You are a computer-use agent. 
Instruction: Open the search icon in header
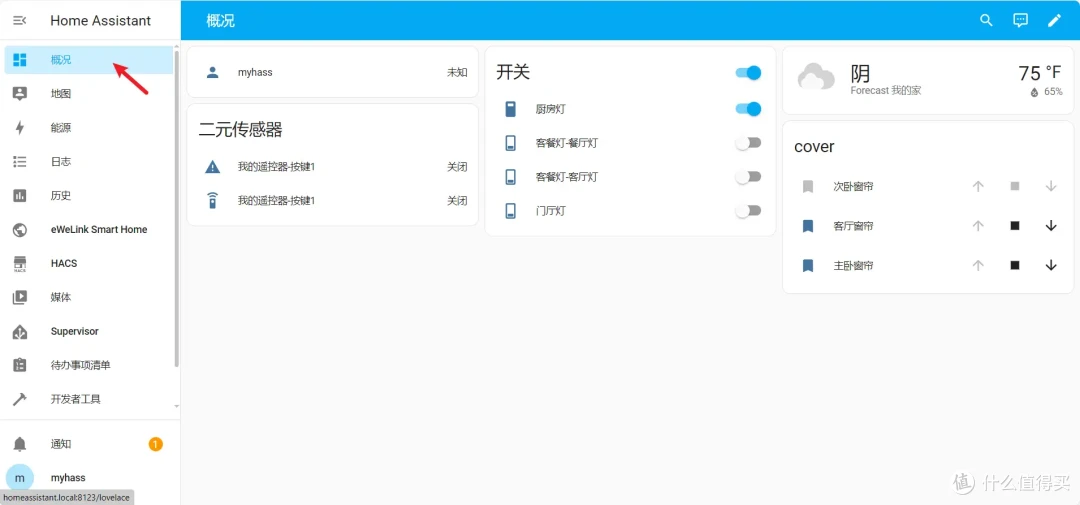[x=986, y=20]
